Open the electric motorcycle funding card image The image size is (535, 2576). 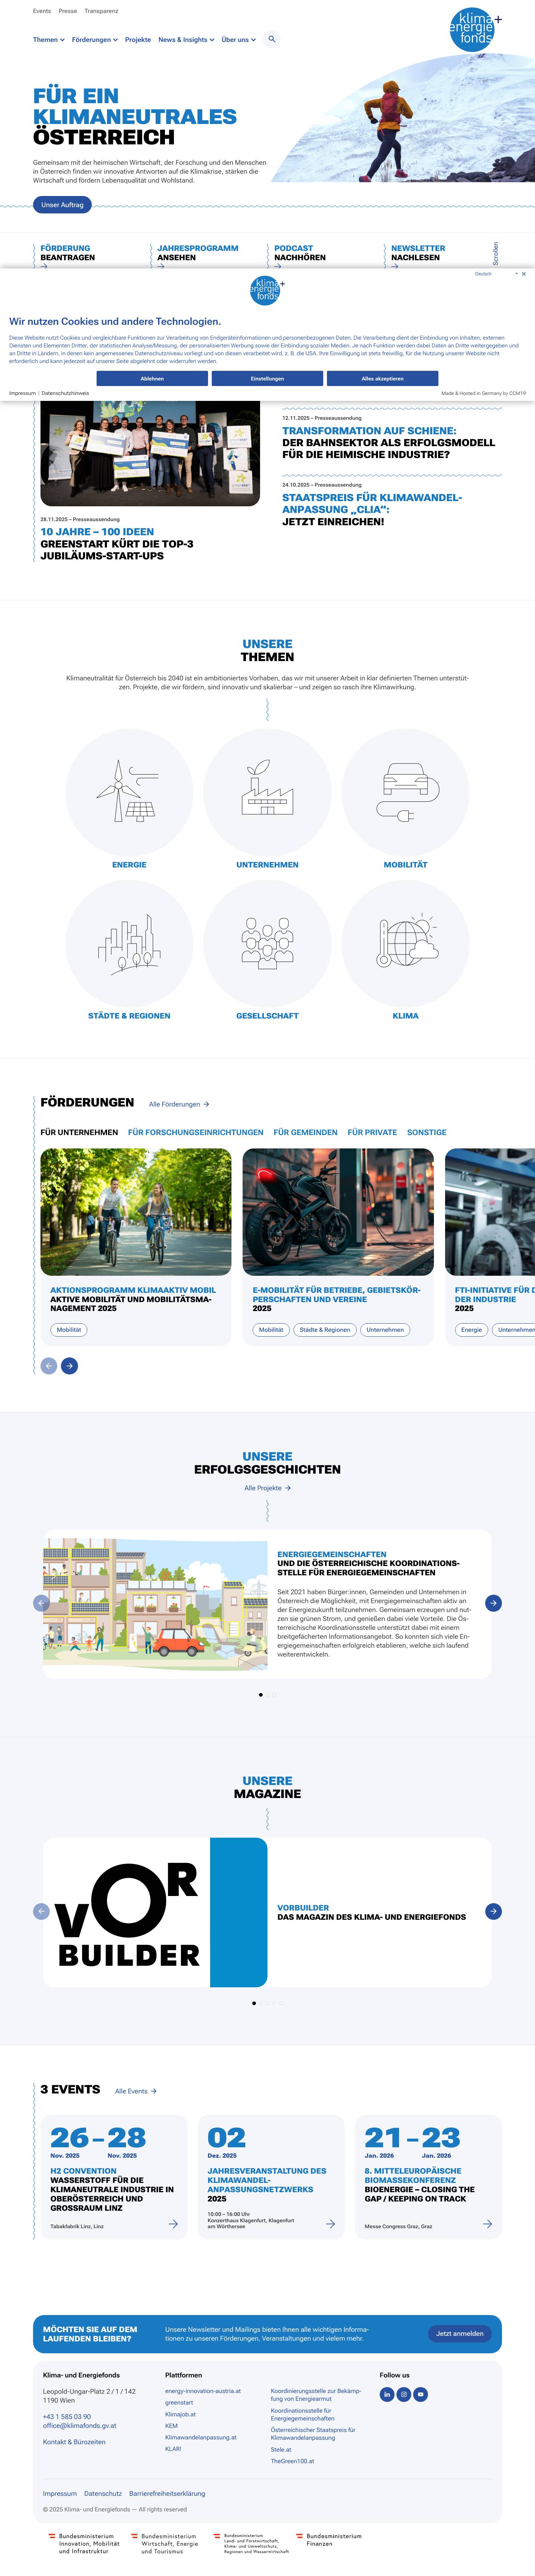(338, 1212)
